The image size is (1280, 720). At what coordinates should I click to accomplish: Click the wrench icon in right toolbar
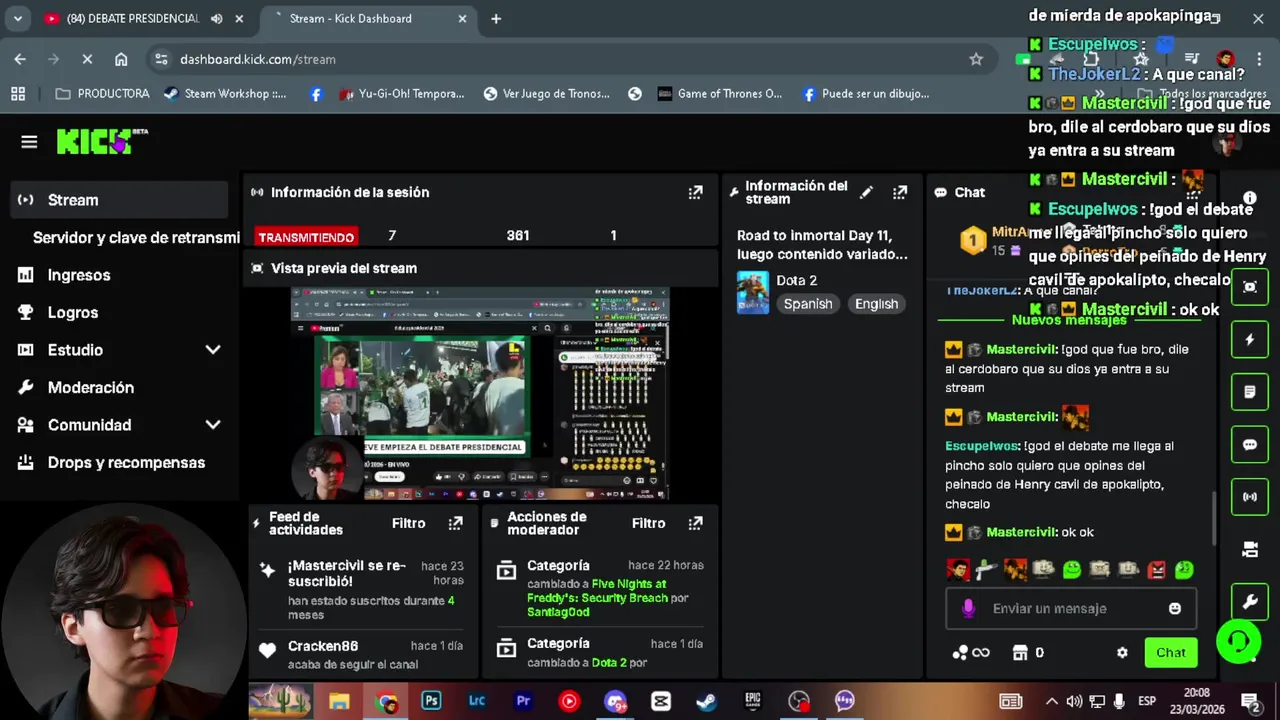click(x=1249, y=602)
